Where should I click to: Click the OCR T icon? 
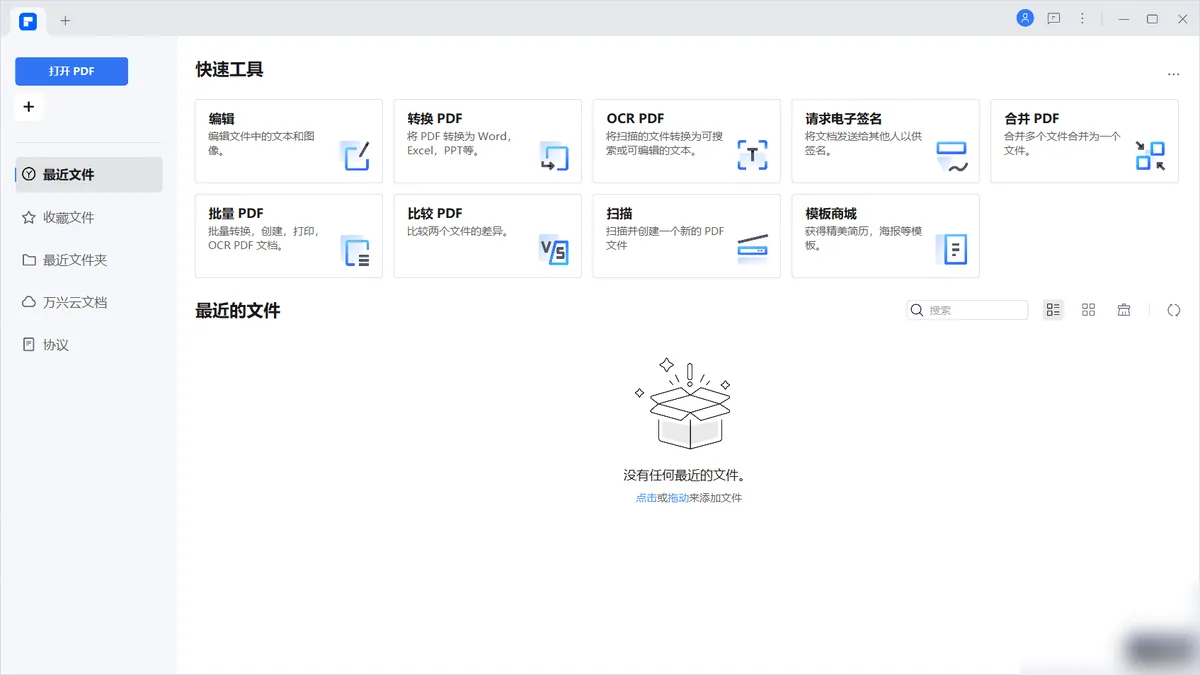(x=753, y=155)
